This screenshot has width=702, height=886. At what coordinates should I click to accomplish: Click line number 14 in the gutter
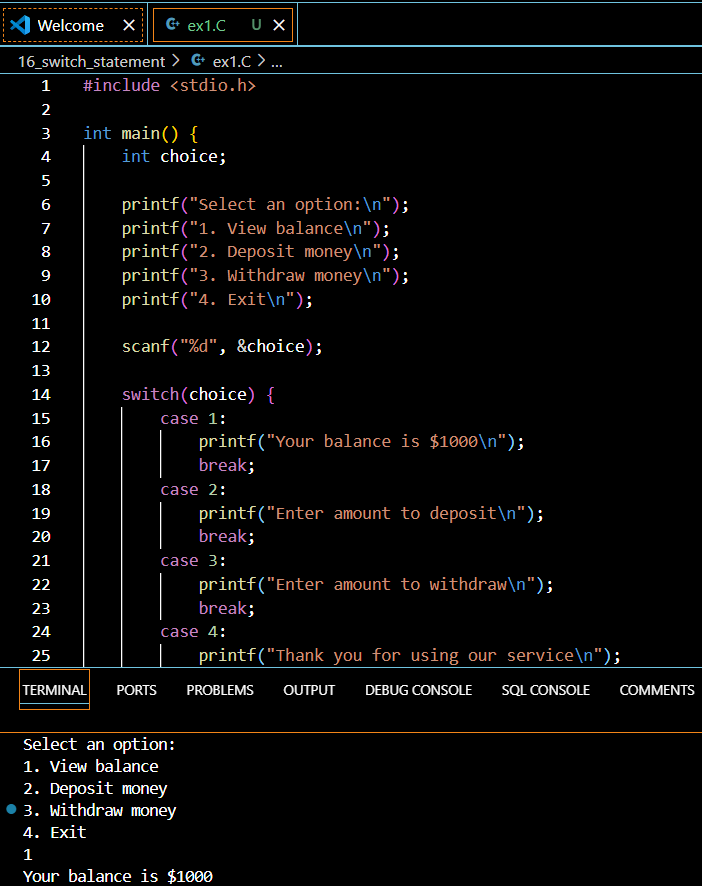point(41,395)
